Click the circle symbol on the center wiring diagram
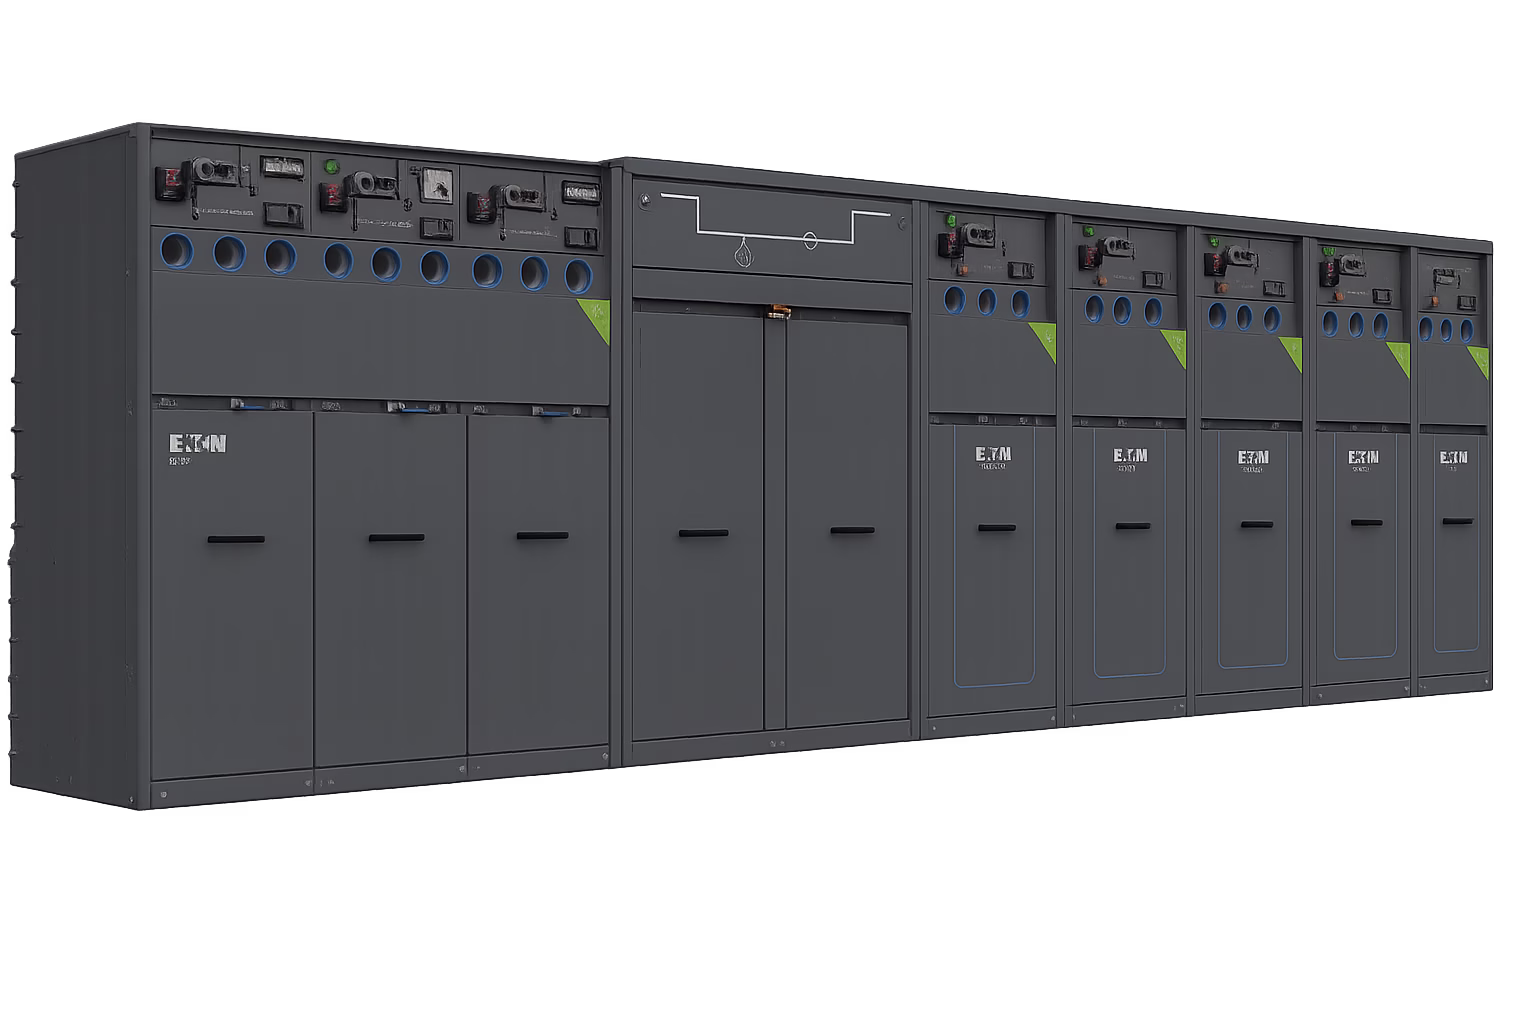The width and height of the screenshot is (1536, 1024). click(x=810, y=240)
